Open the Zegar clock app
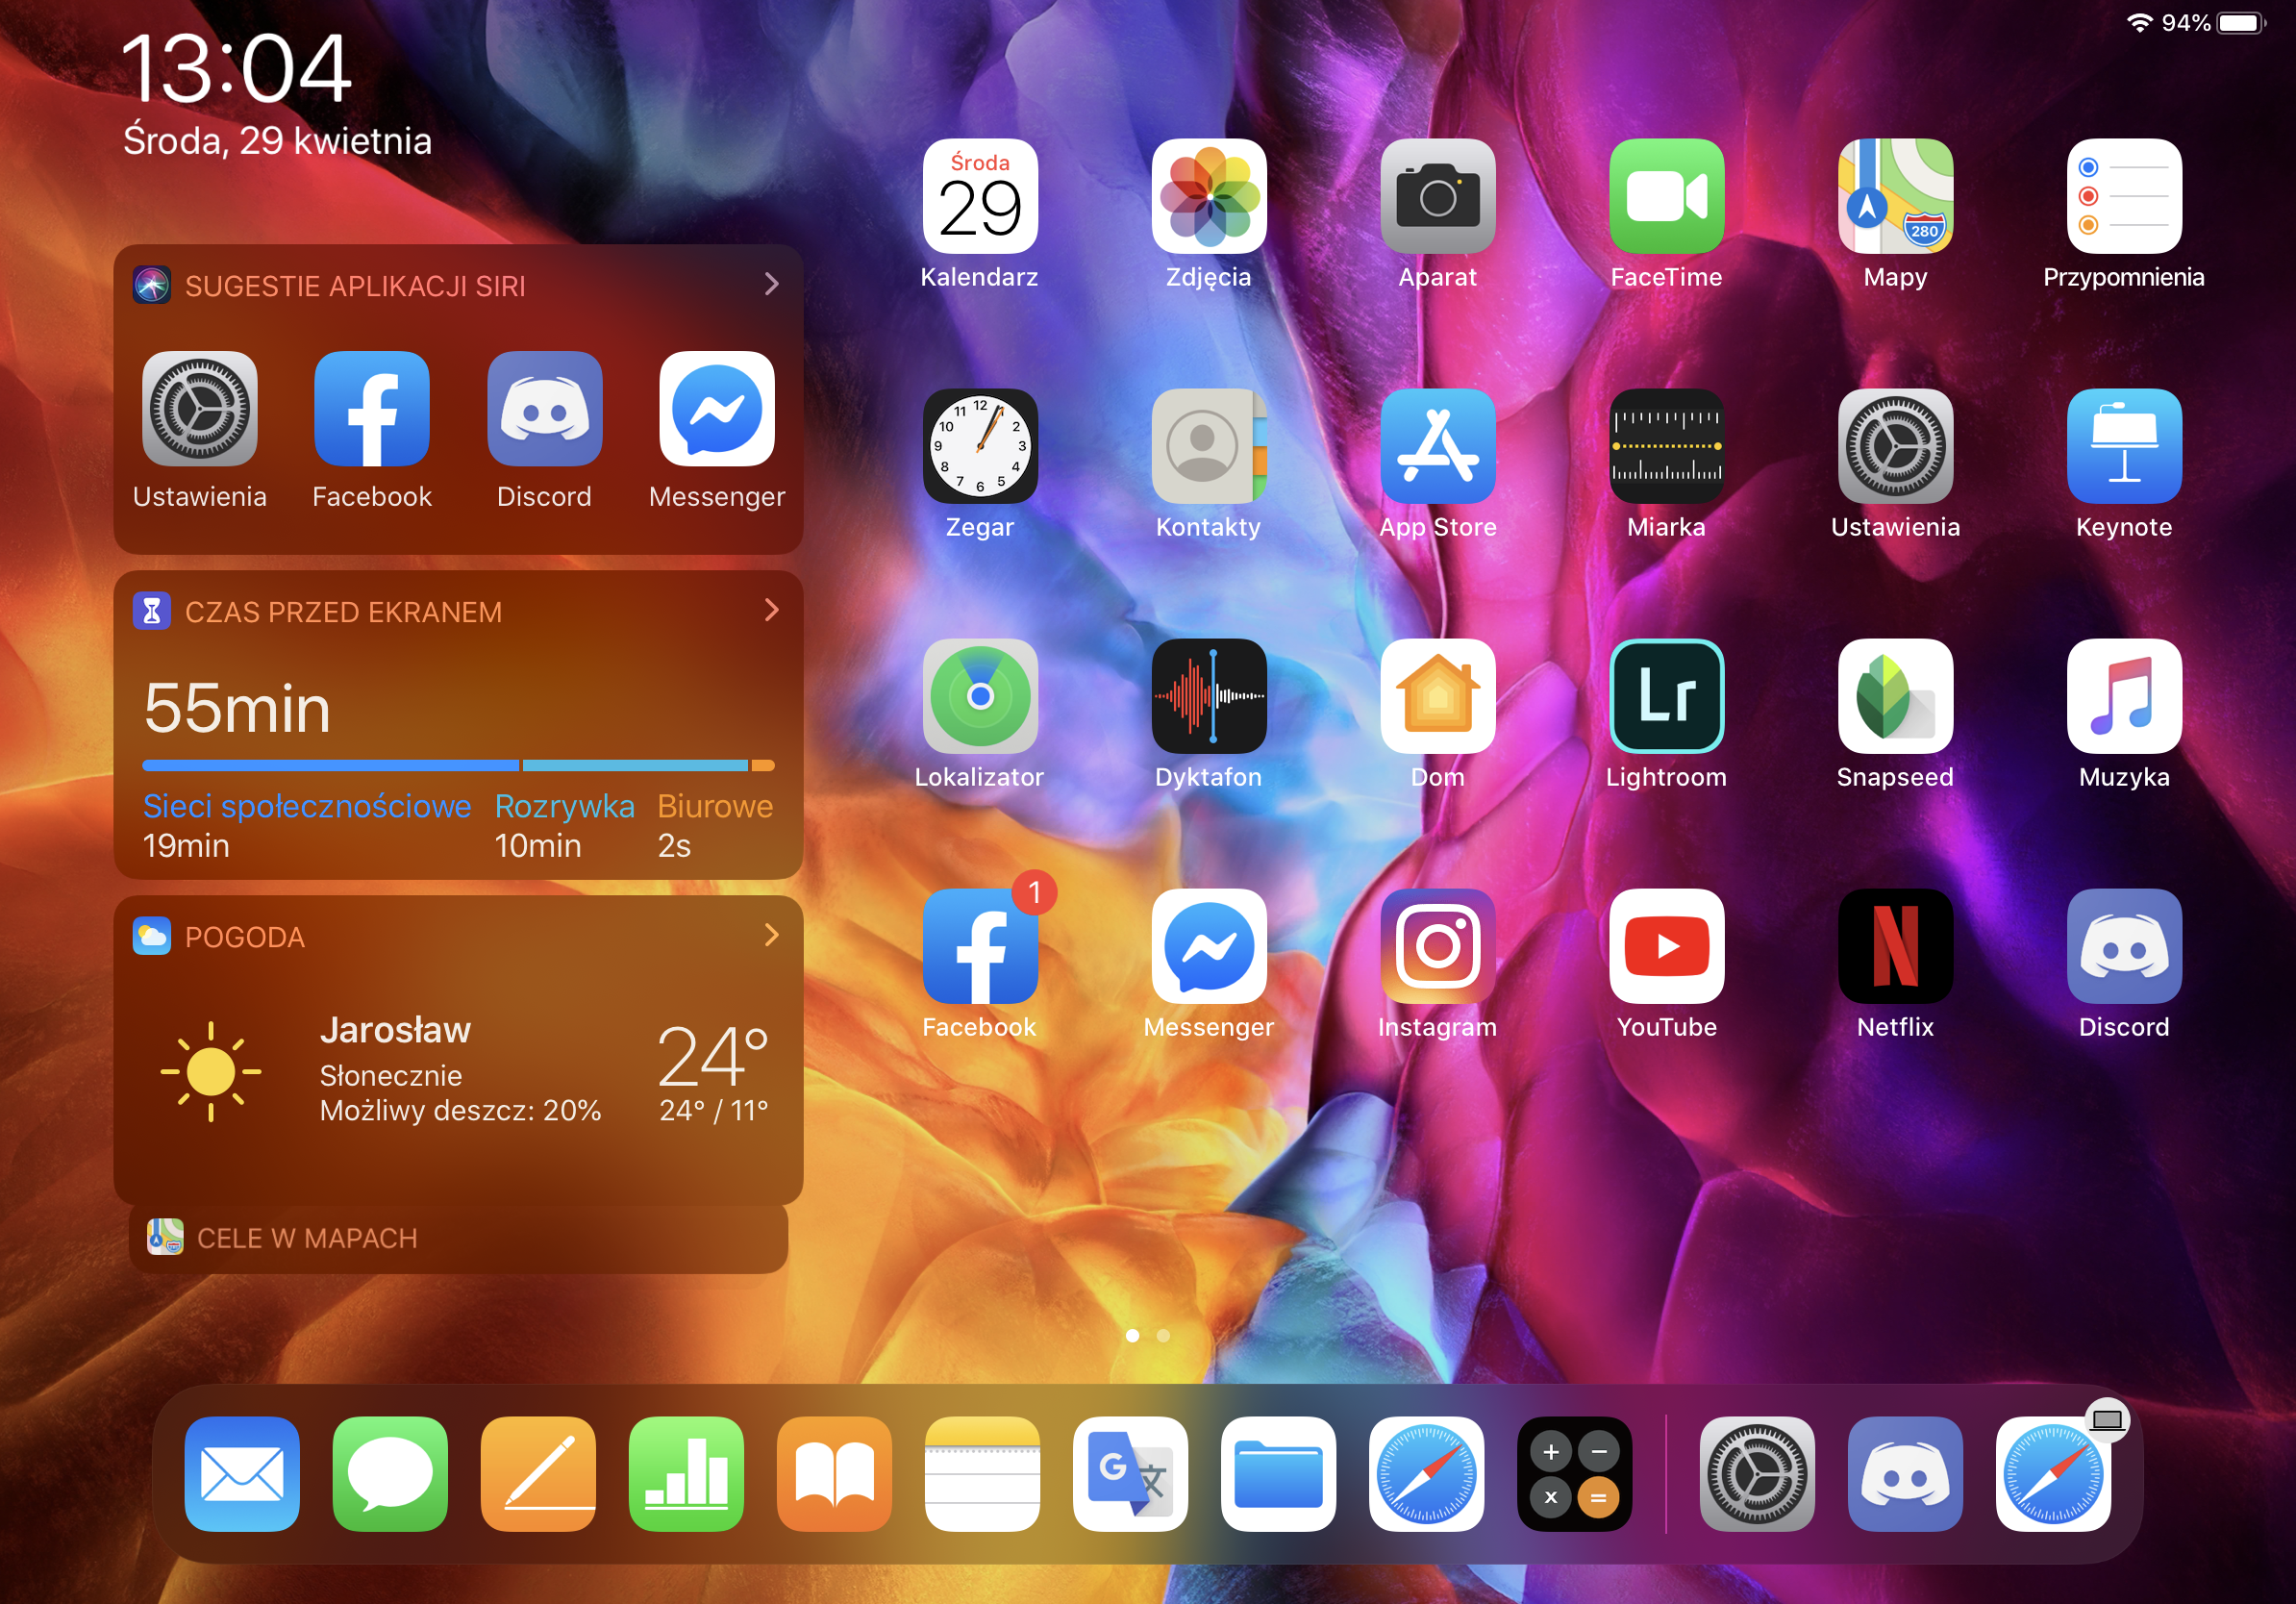The image size is (2296, 1604). pos(979,446)
